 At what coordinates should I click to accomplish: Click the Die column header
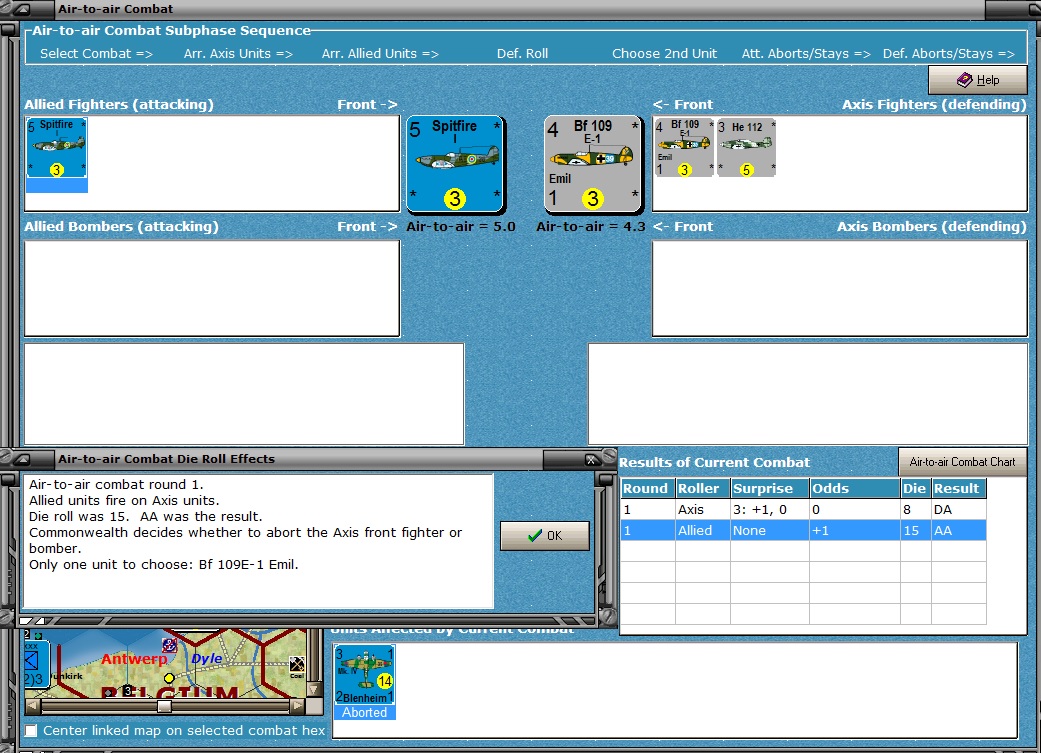pyautogui.click(x=916, y=488)
